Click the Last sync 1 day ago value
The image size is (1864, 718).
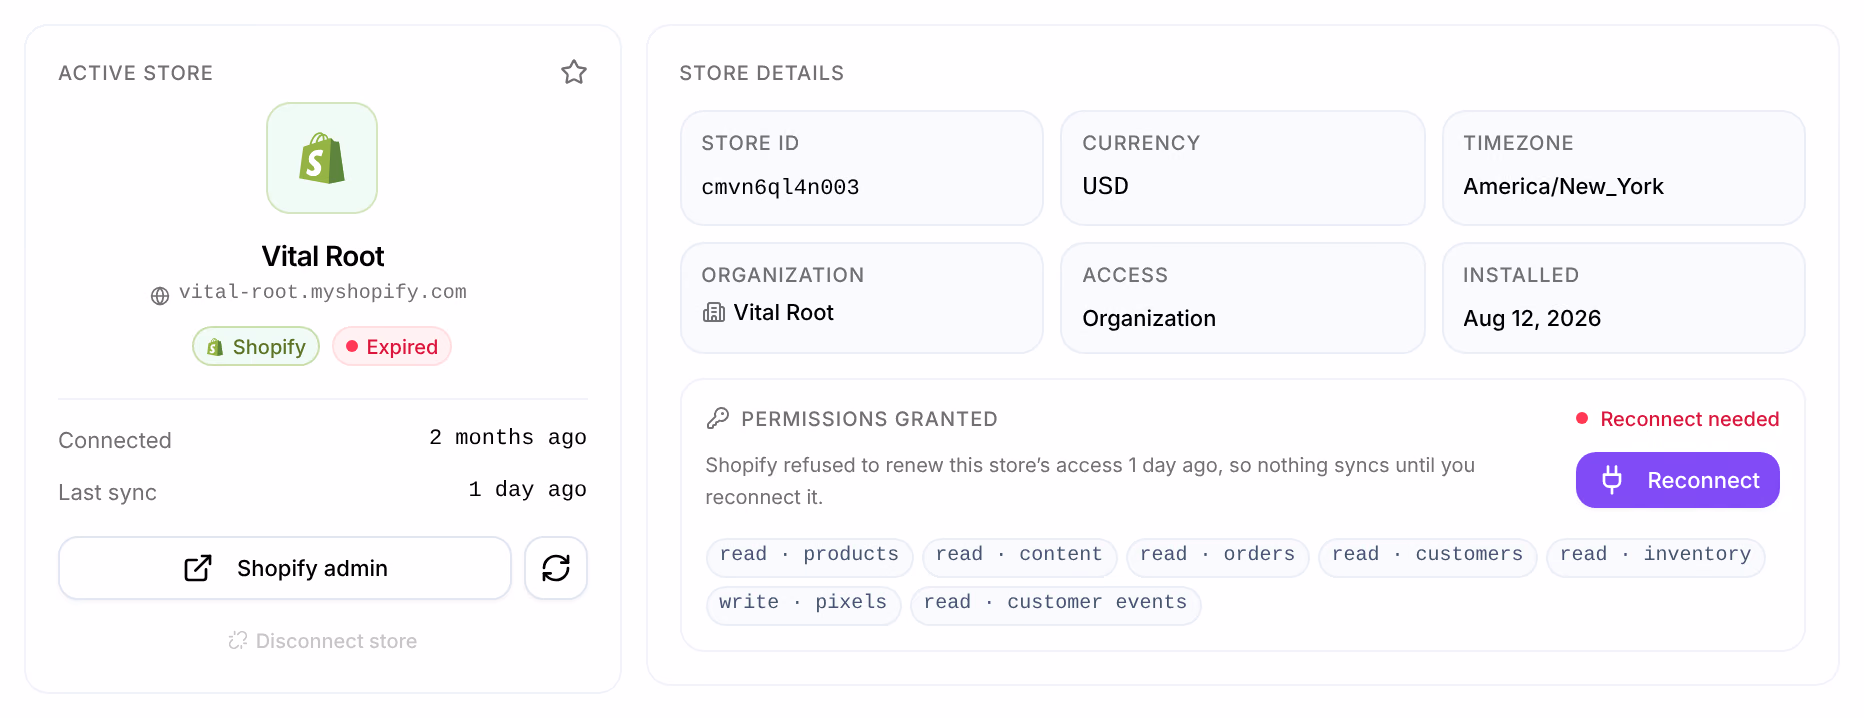click(527, 489)
